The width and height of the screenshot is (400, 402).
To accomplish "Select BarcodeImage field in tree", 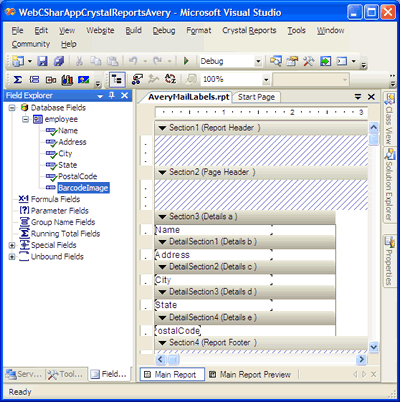I will 83,188.
